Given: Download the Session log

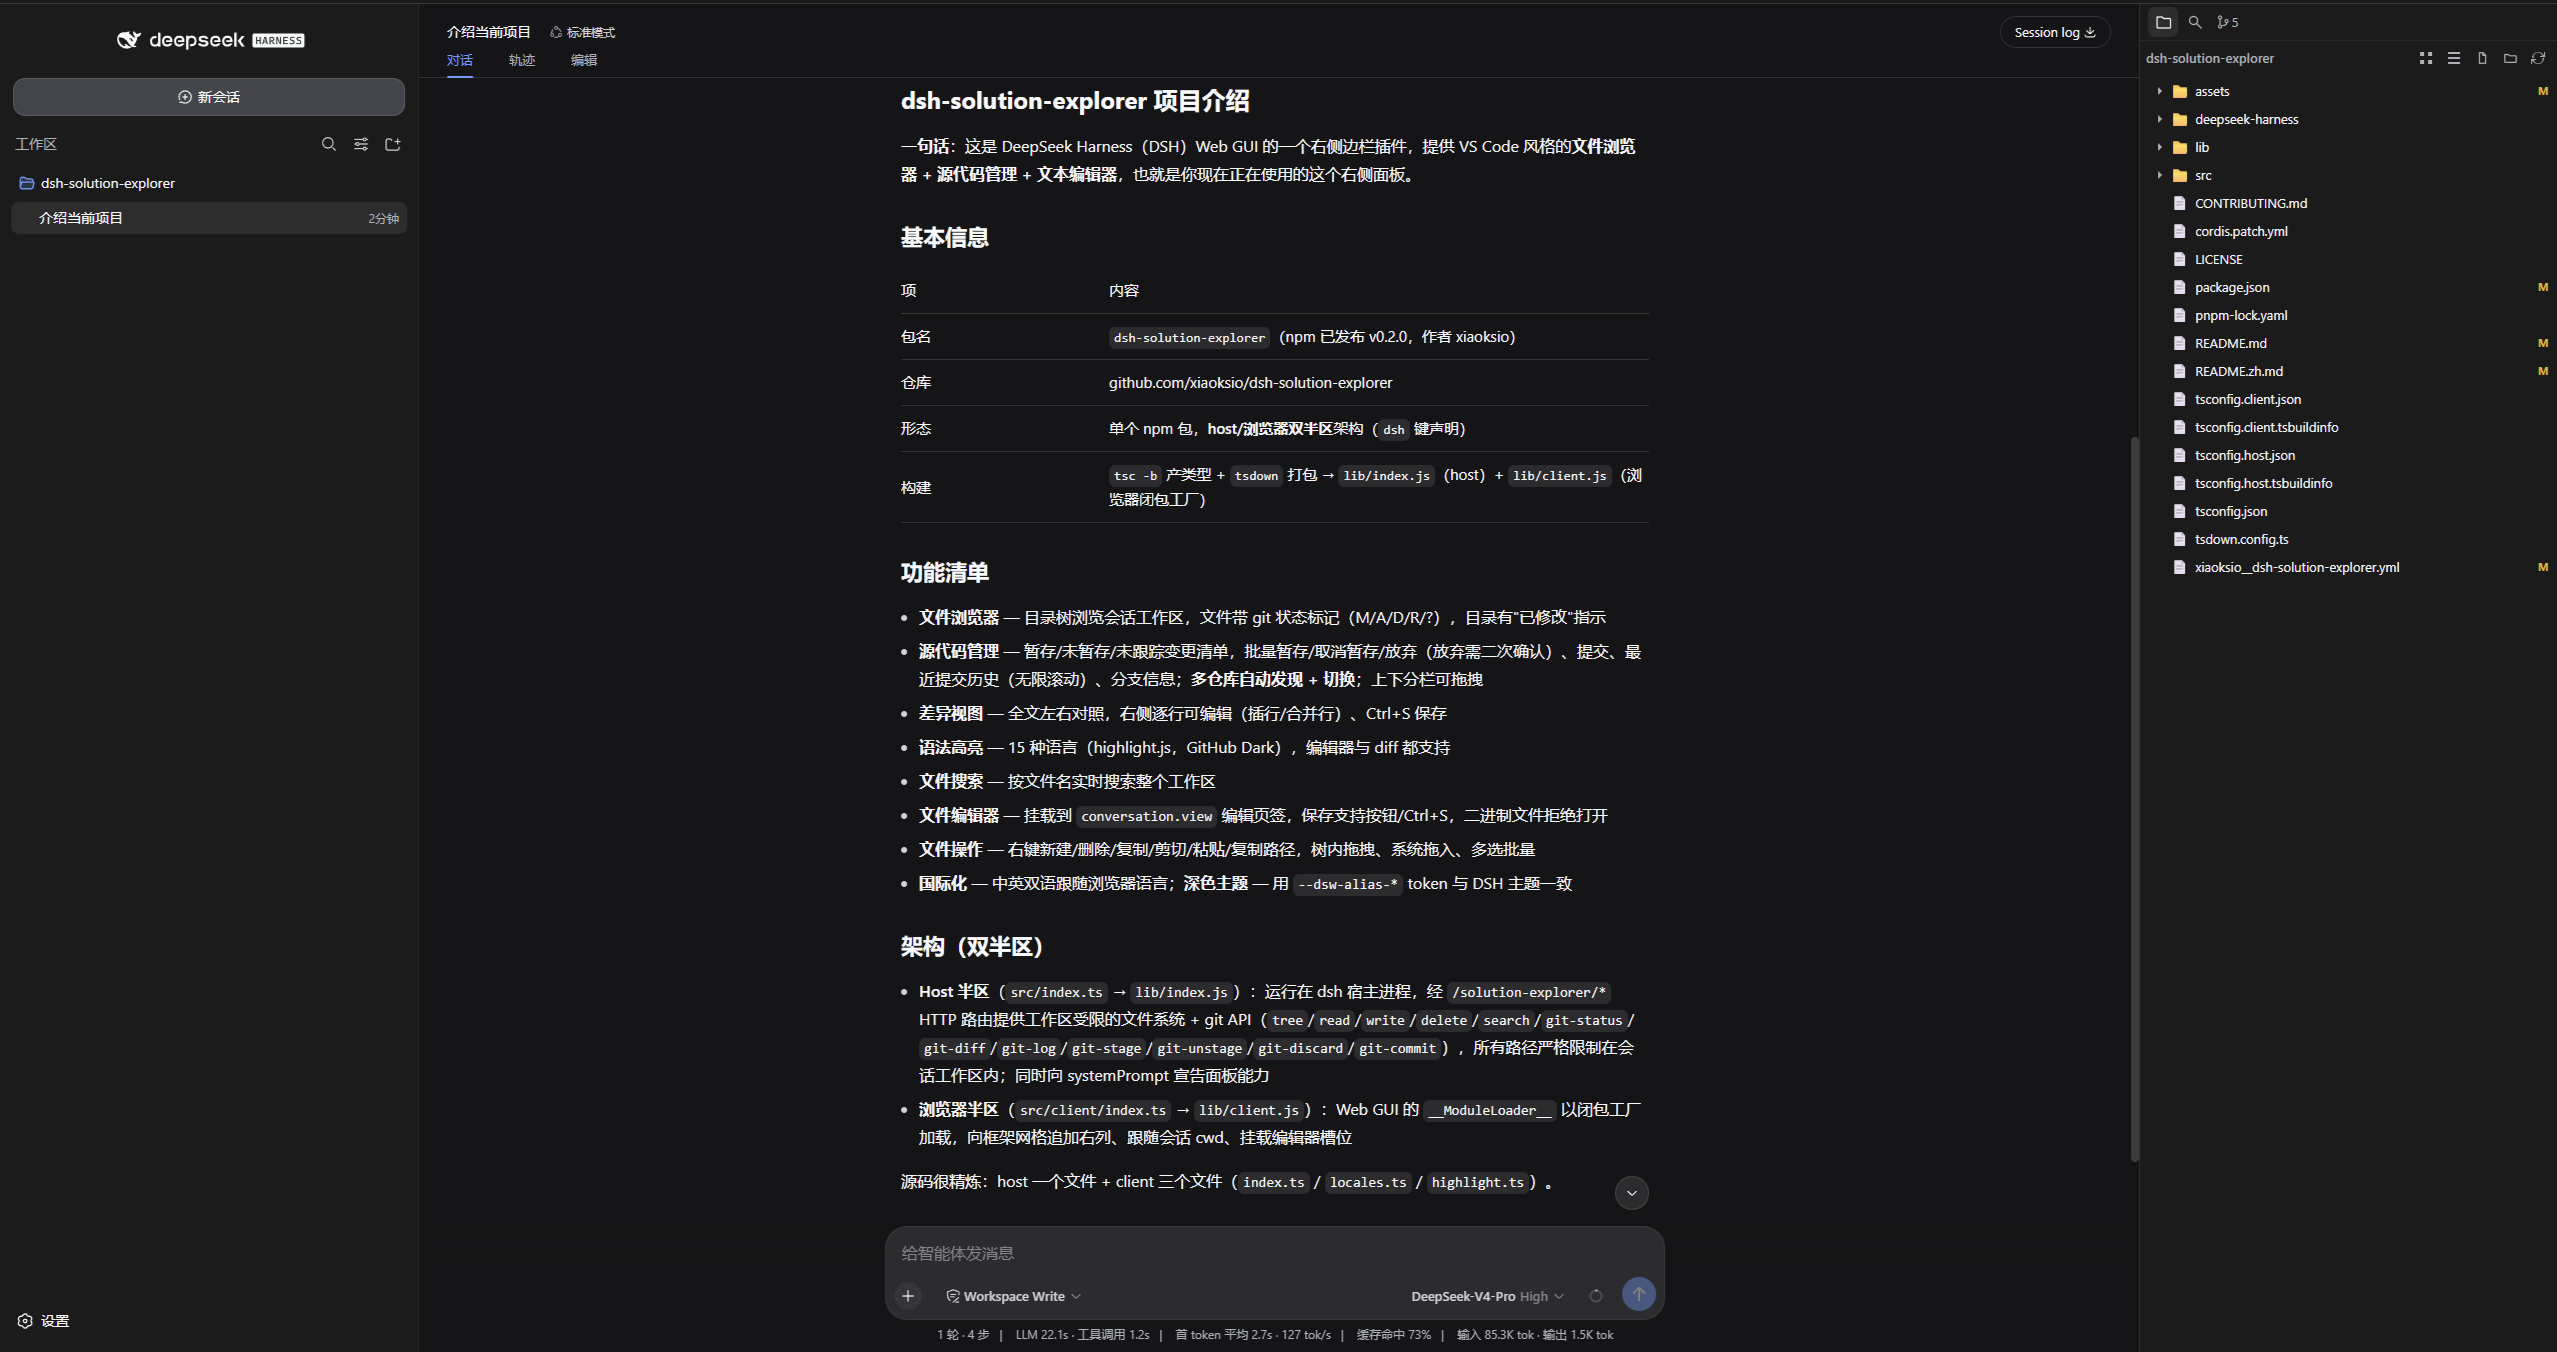Looking at the screenshot, I should [2054, 32].
